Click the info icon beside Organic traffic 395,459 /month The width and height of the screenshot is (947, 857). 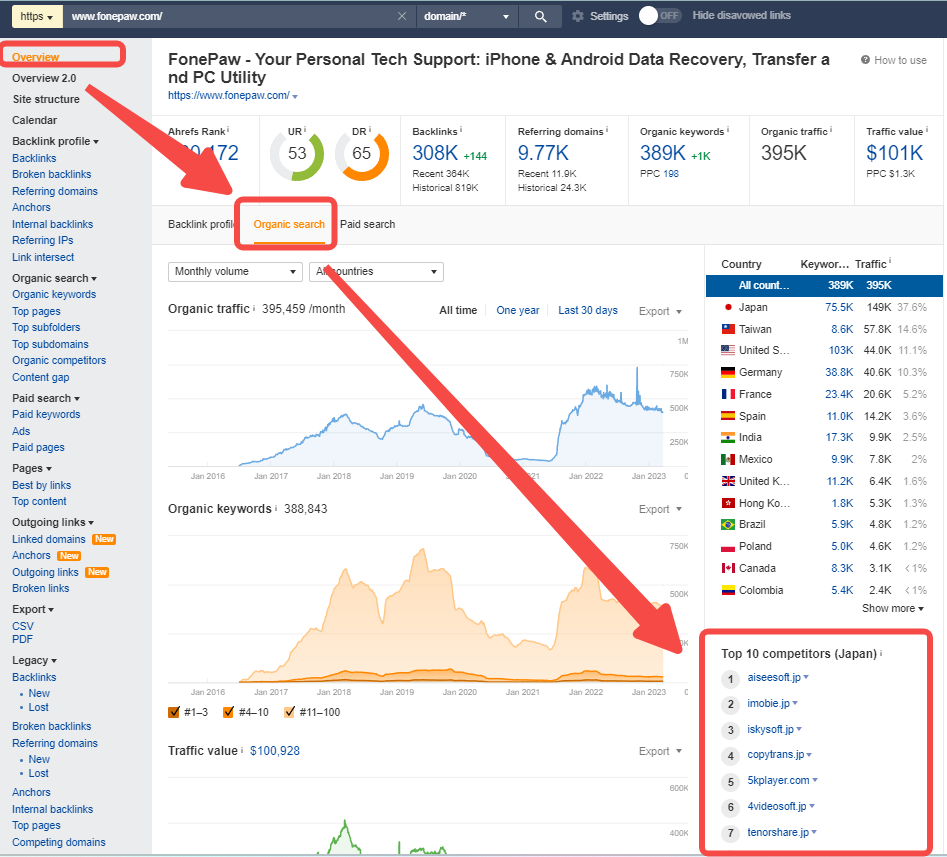254,308
